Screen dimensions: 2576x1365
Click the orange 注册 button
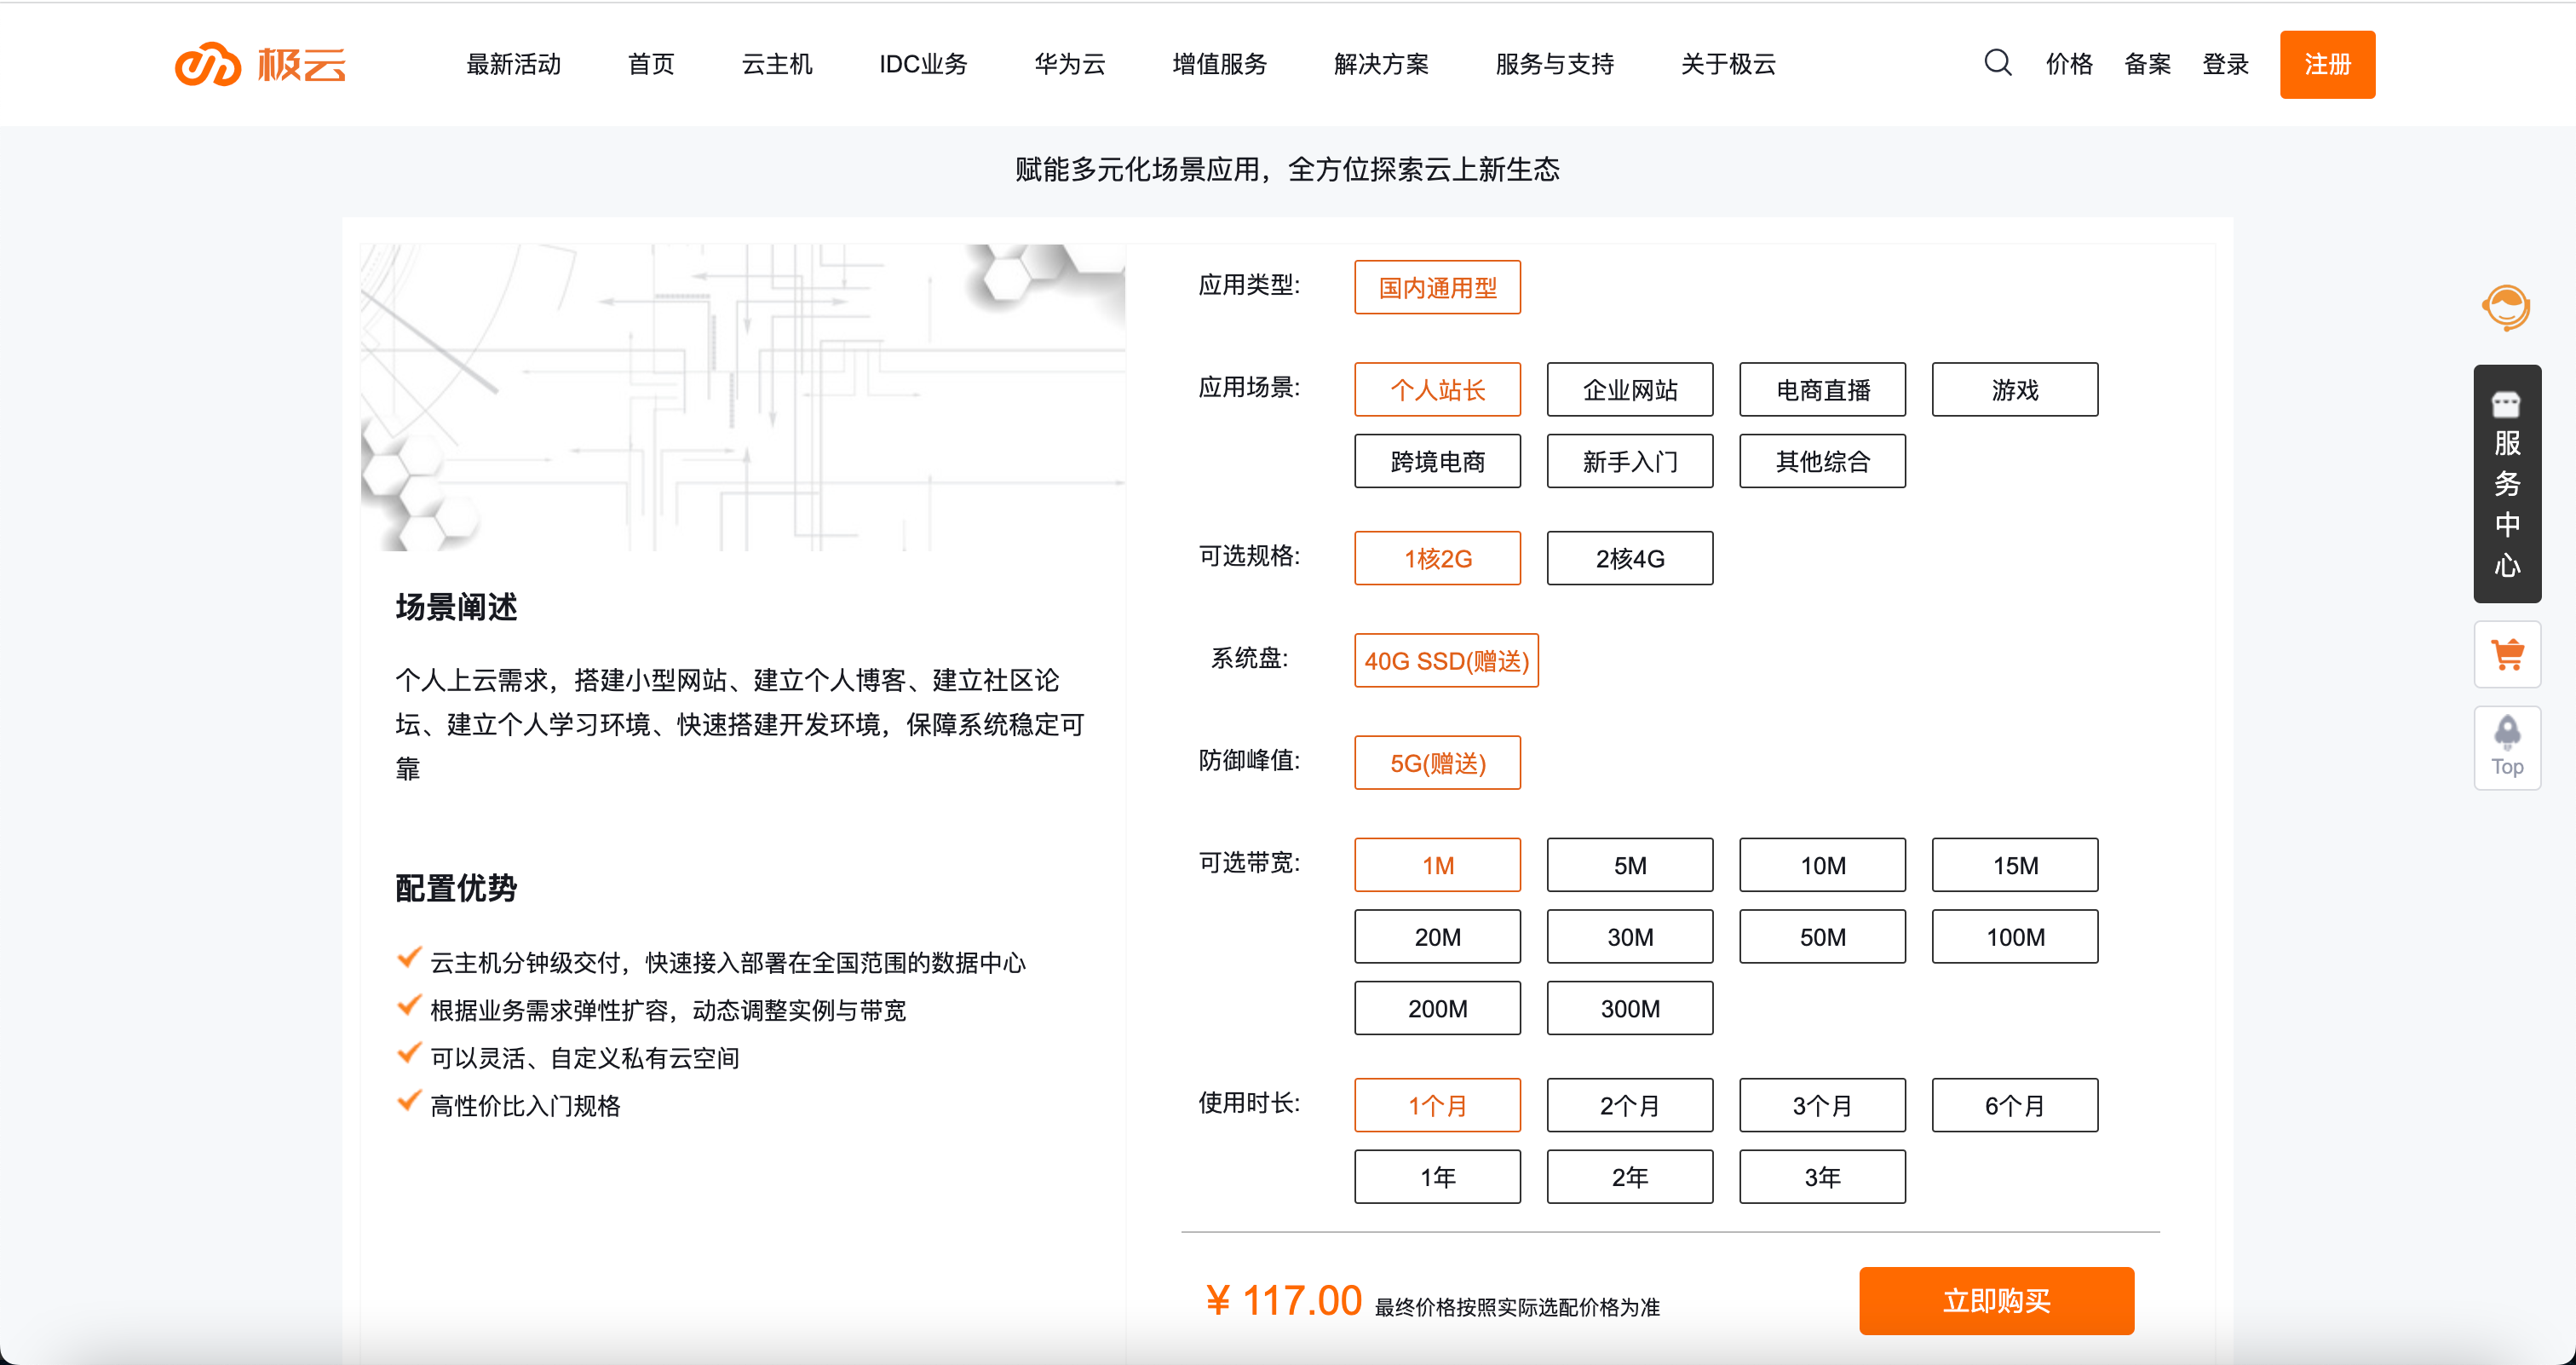point(2326,65)
